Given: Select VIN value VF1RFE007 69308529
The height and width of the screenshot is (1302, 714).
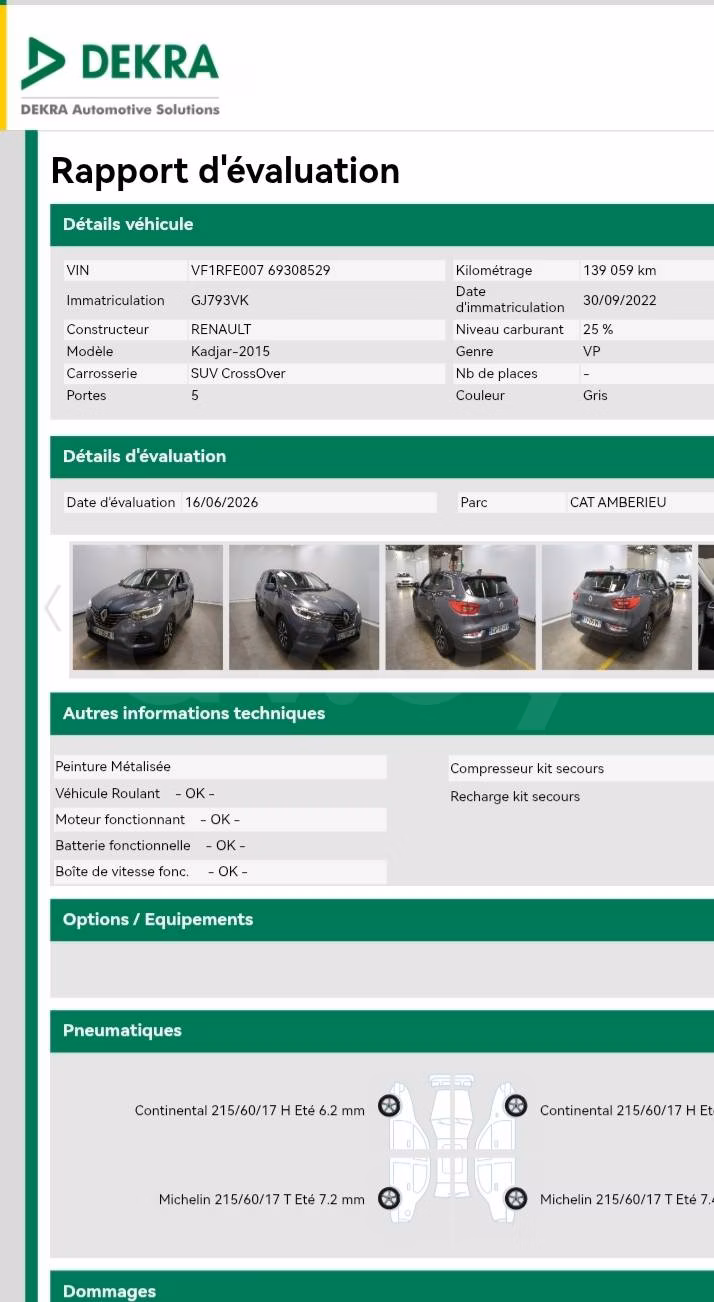Looking at the screenshot, I should click(x=261, y=270).
